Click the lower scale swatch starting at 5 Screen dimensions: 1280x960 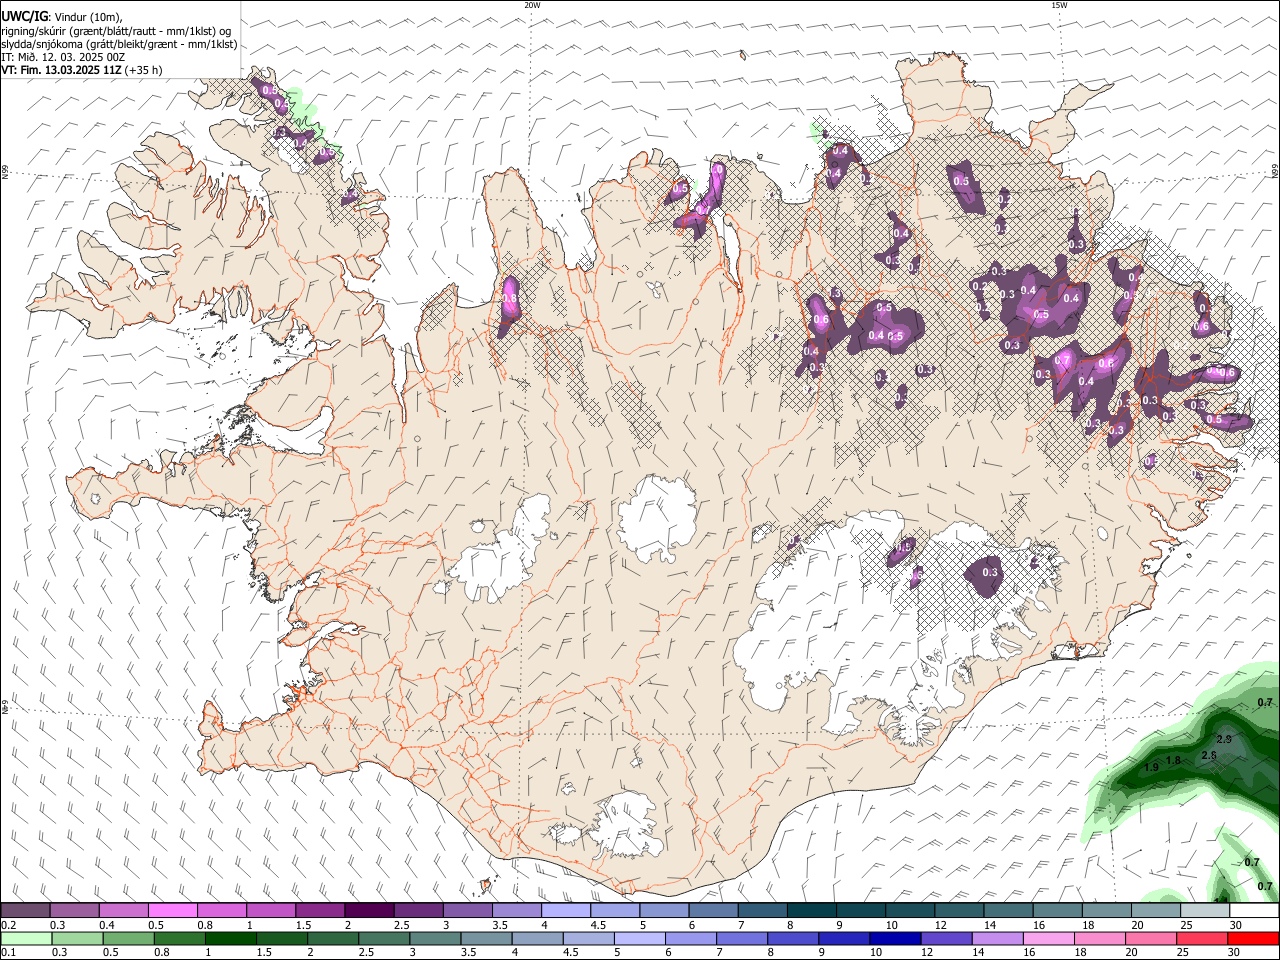(x=640, y=938)
